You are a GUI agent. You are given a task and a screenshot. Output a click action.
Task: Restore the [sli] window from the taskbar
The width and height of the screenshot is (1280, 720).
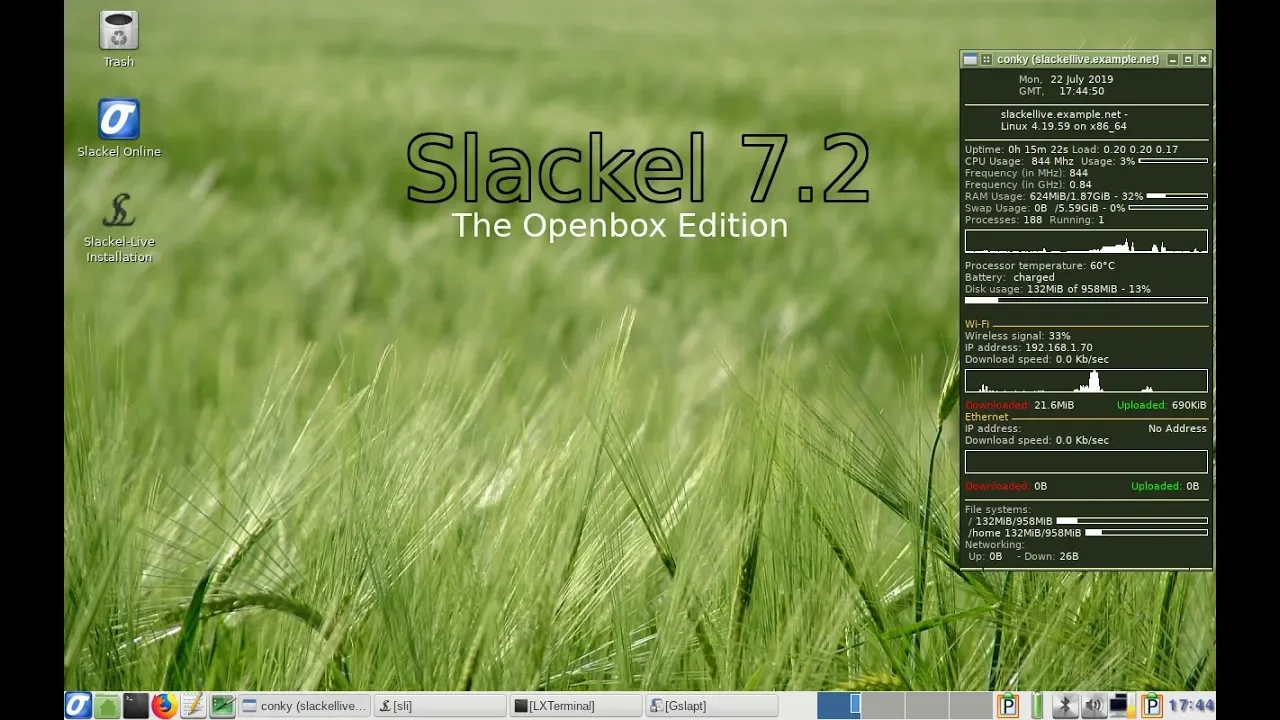(440, 706)
